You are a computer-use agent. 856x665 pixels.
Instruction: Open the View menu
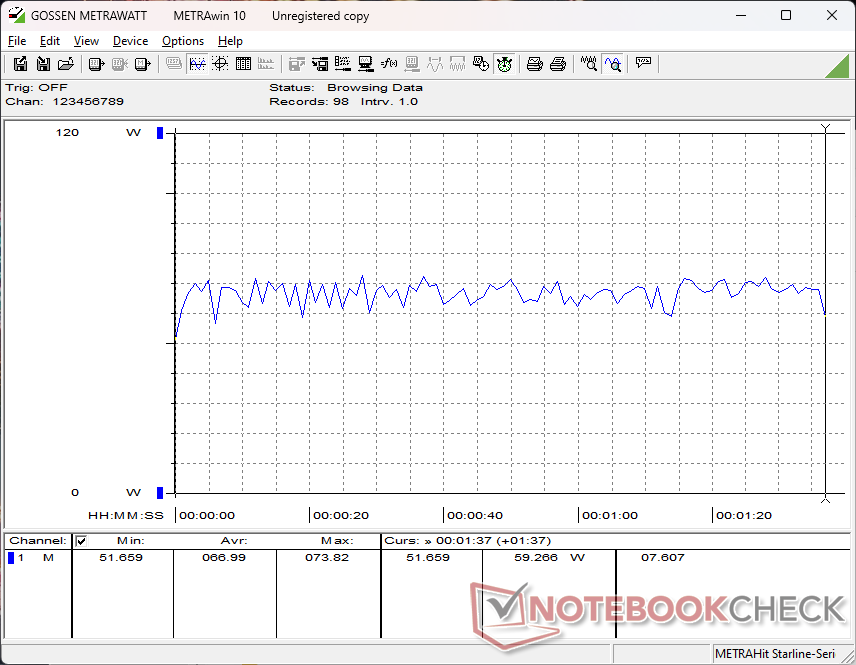[x=86, y=41]
